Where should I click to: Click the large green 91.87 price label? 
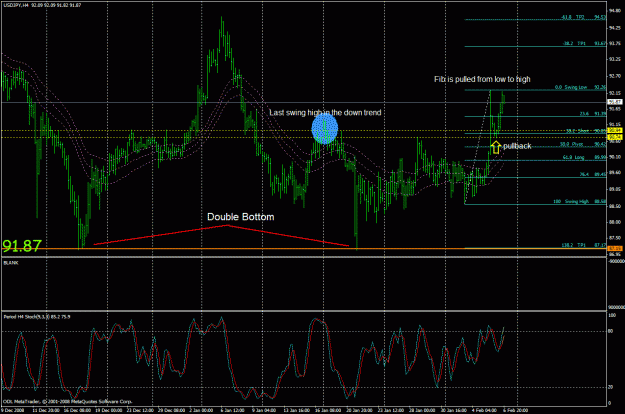pos(22,246)
